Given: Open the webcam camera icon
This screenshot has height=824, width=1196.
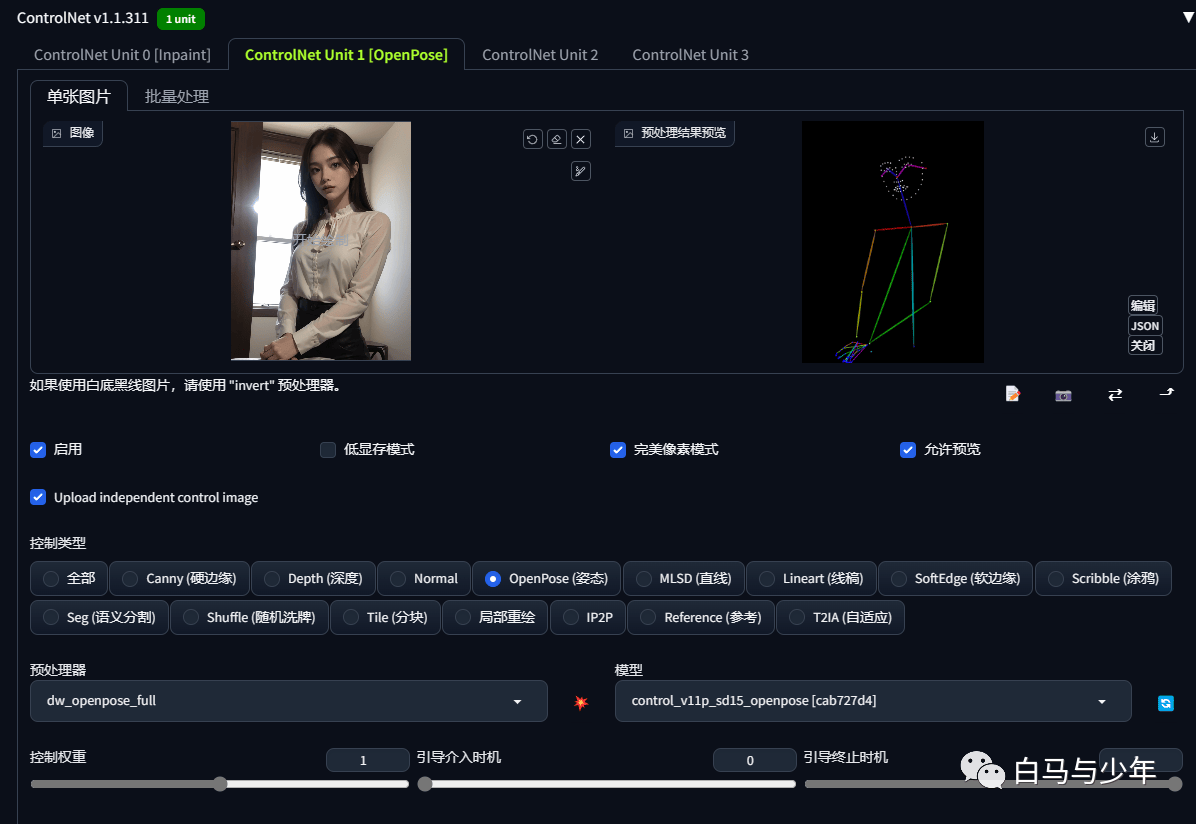Looking at the screenshot, I should [x=1063, y=395].
